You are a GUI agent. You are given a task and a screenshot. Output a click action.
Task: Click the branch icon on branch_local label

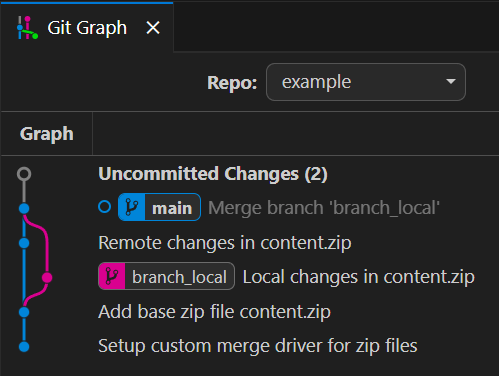(x=112, y=276)
